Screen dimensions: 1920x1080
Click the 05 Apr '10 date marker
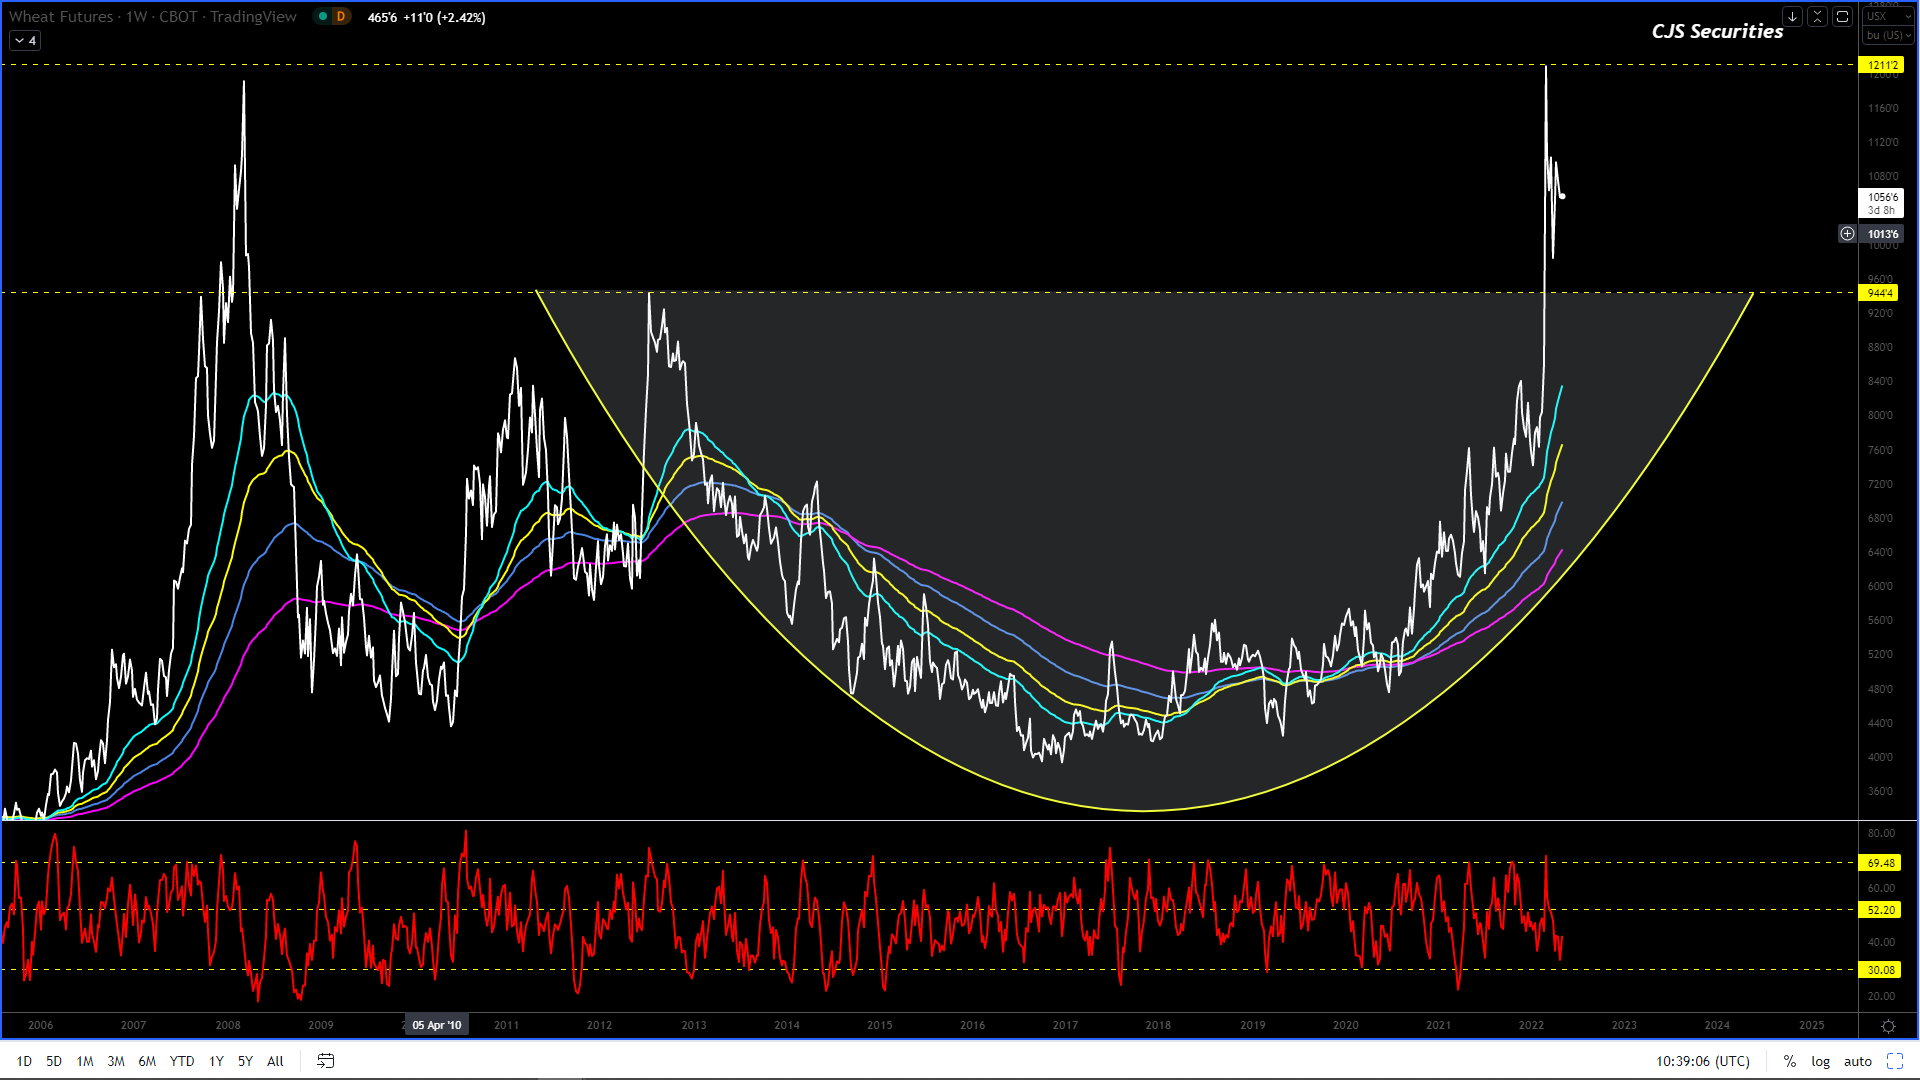click(437, 1025)
